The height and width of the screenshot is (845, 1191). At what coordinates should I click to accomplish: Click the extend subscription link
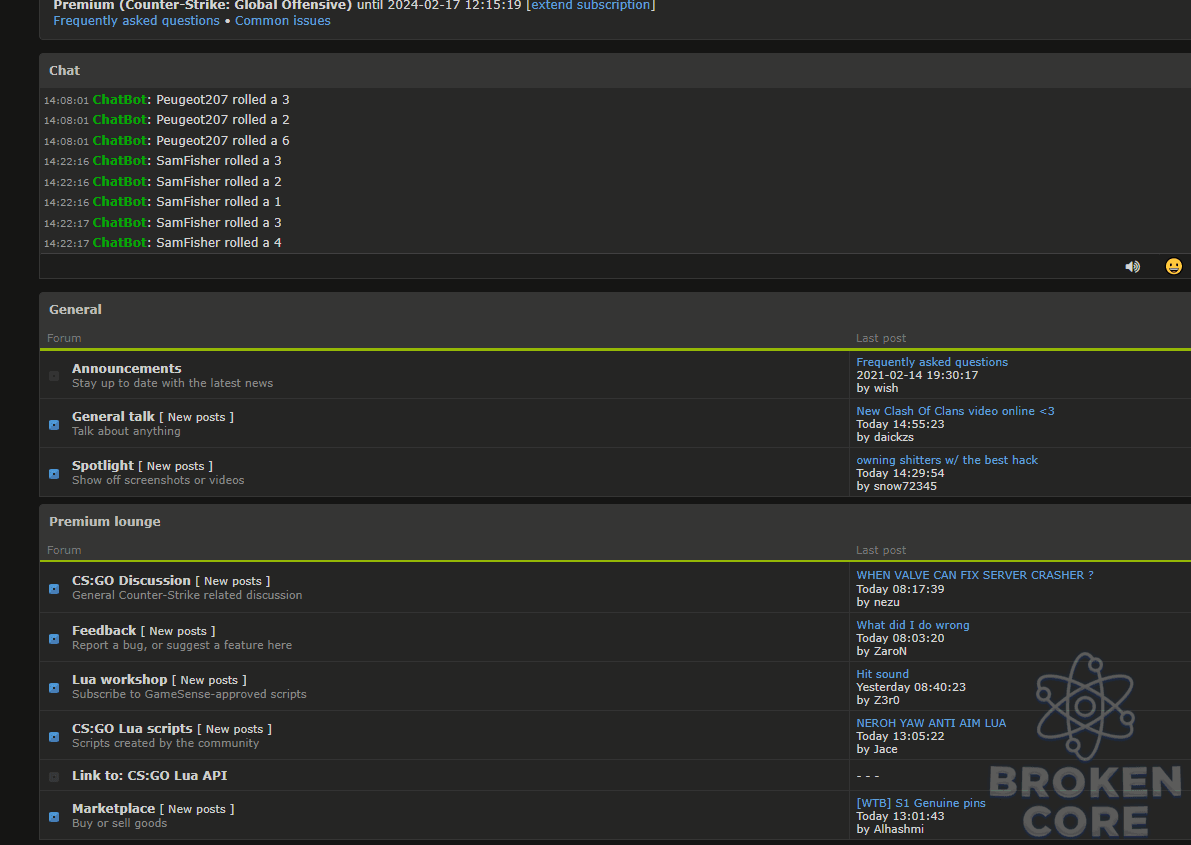pos(590,5)
